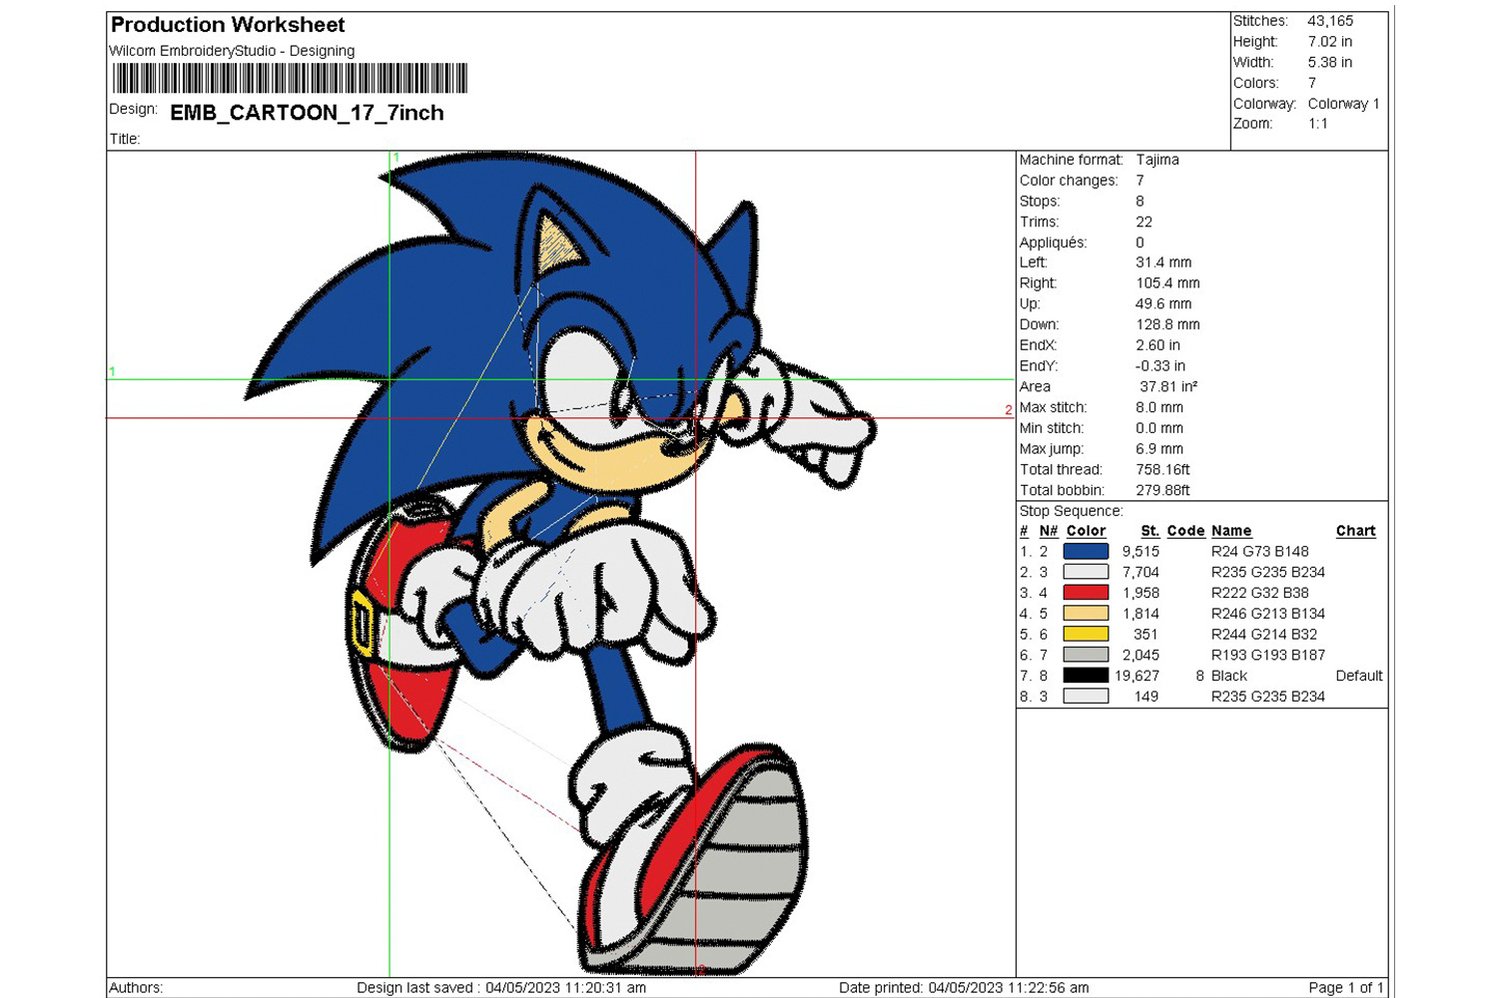The height and width of the screenshot is (998, 1500).
Task: Select the EndY value '-0.33 in'
Action: tap(1160, 366)
